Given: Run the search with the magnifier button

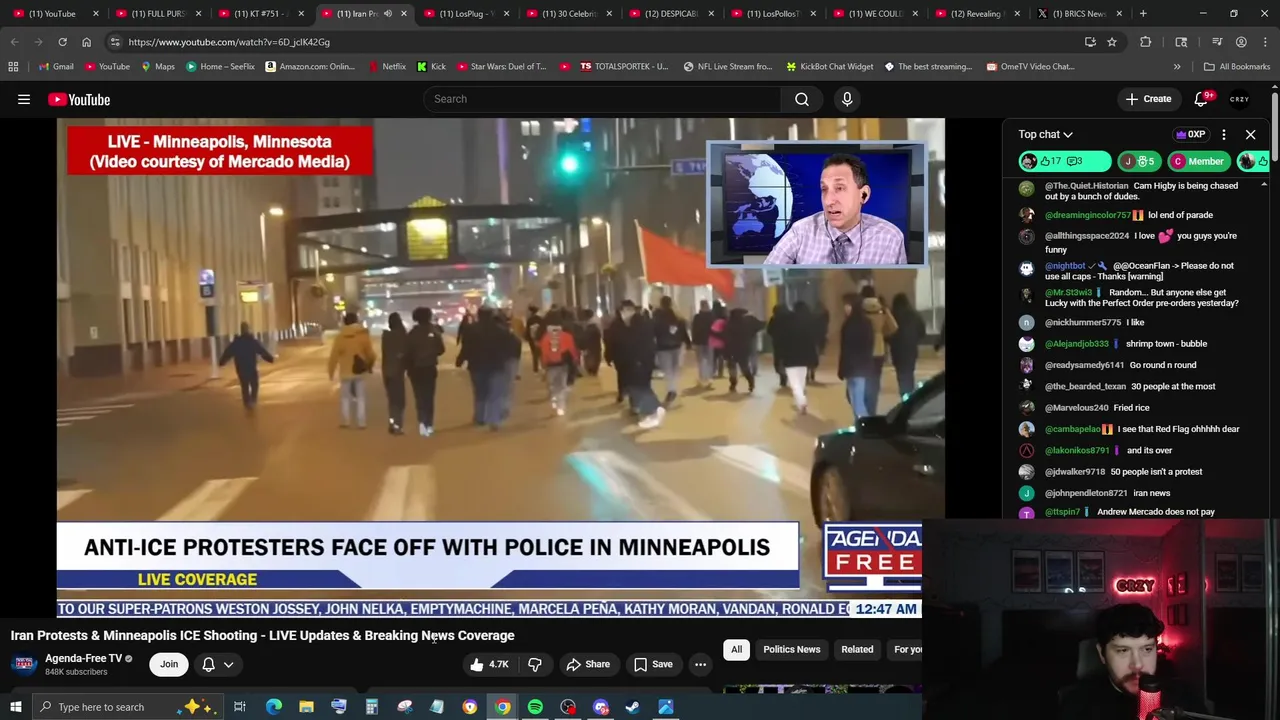Looking at the screenshot, I should click(801, 99).
